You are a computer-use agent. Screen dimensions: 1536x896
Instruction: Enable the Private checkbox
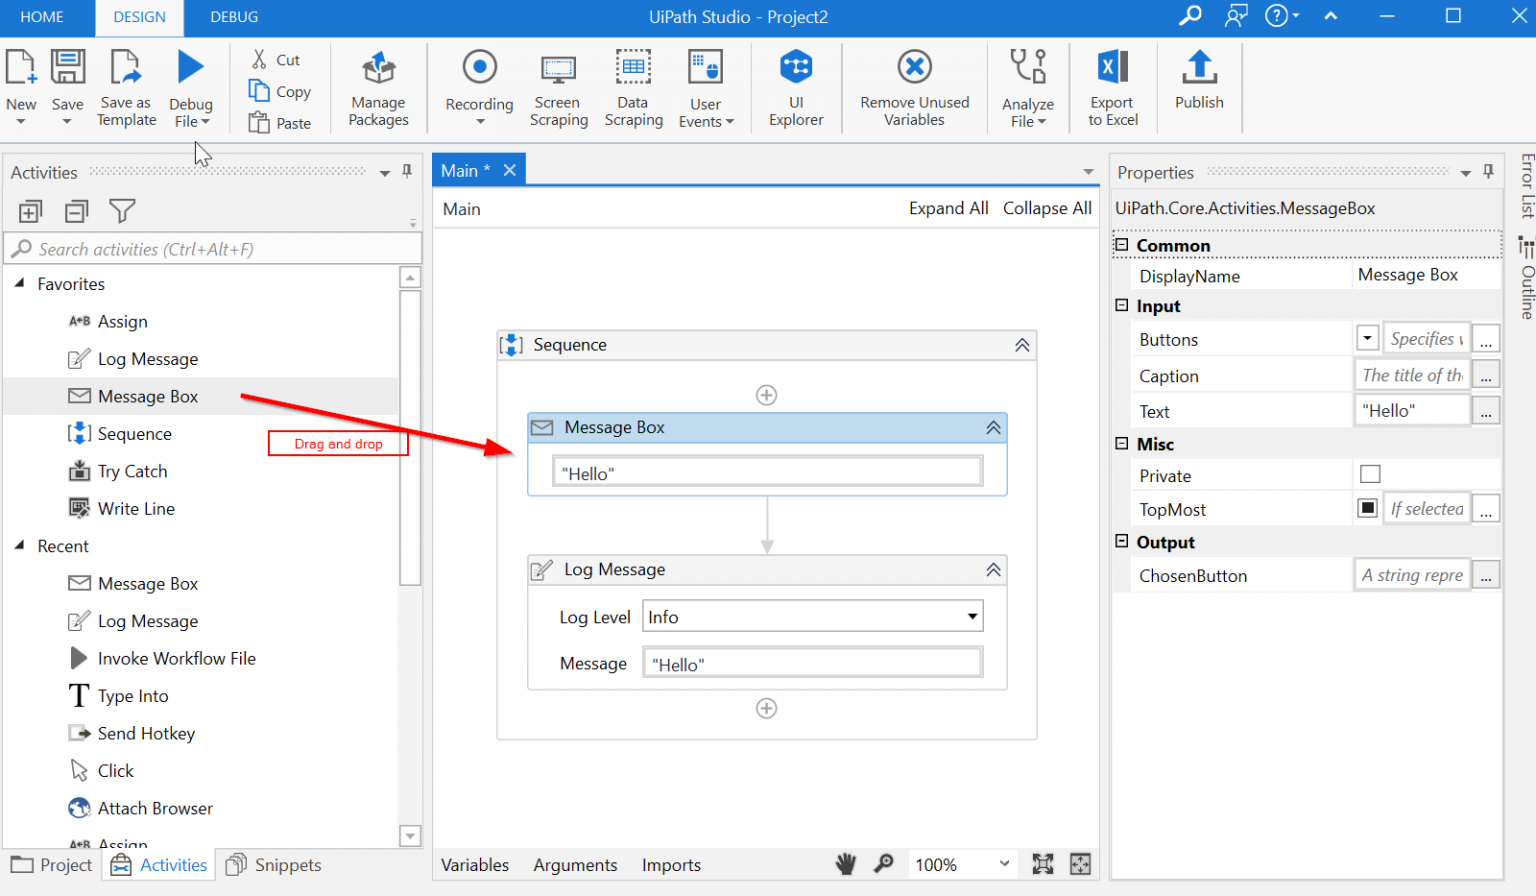pos(1370,474)
